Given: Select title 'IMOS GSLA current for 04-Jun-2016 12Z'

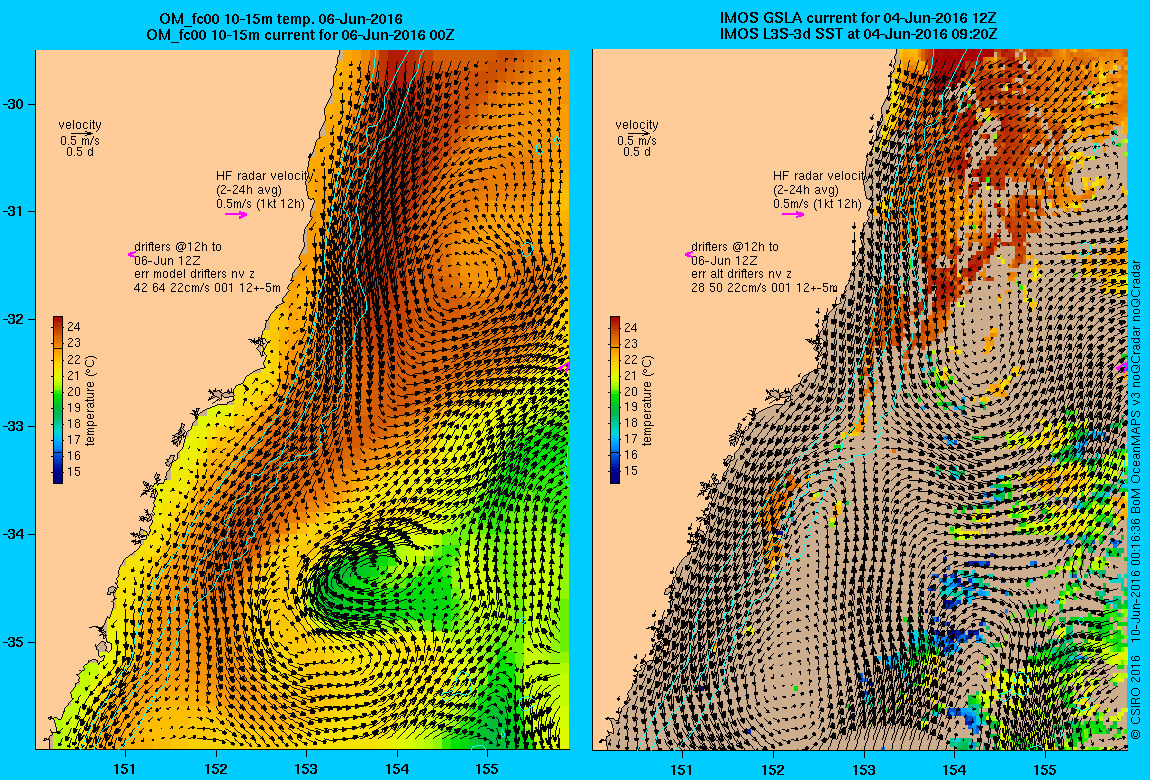Looking at the screenshot, I should click(859, 19).
